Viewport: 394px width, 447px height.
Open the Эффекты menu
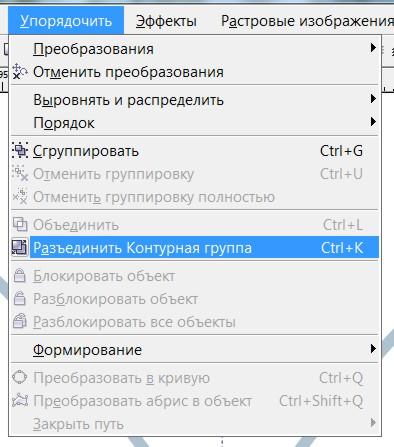(166, 21)
